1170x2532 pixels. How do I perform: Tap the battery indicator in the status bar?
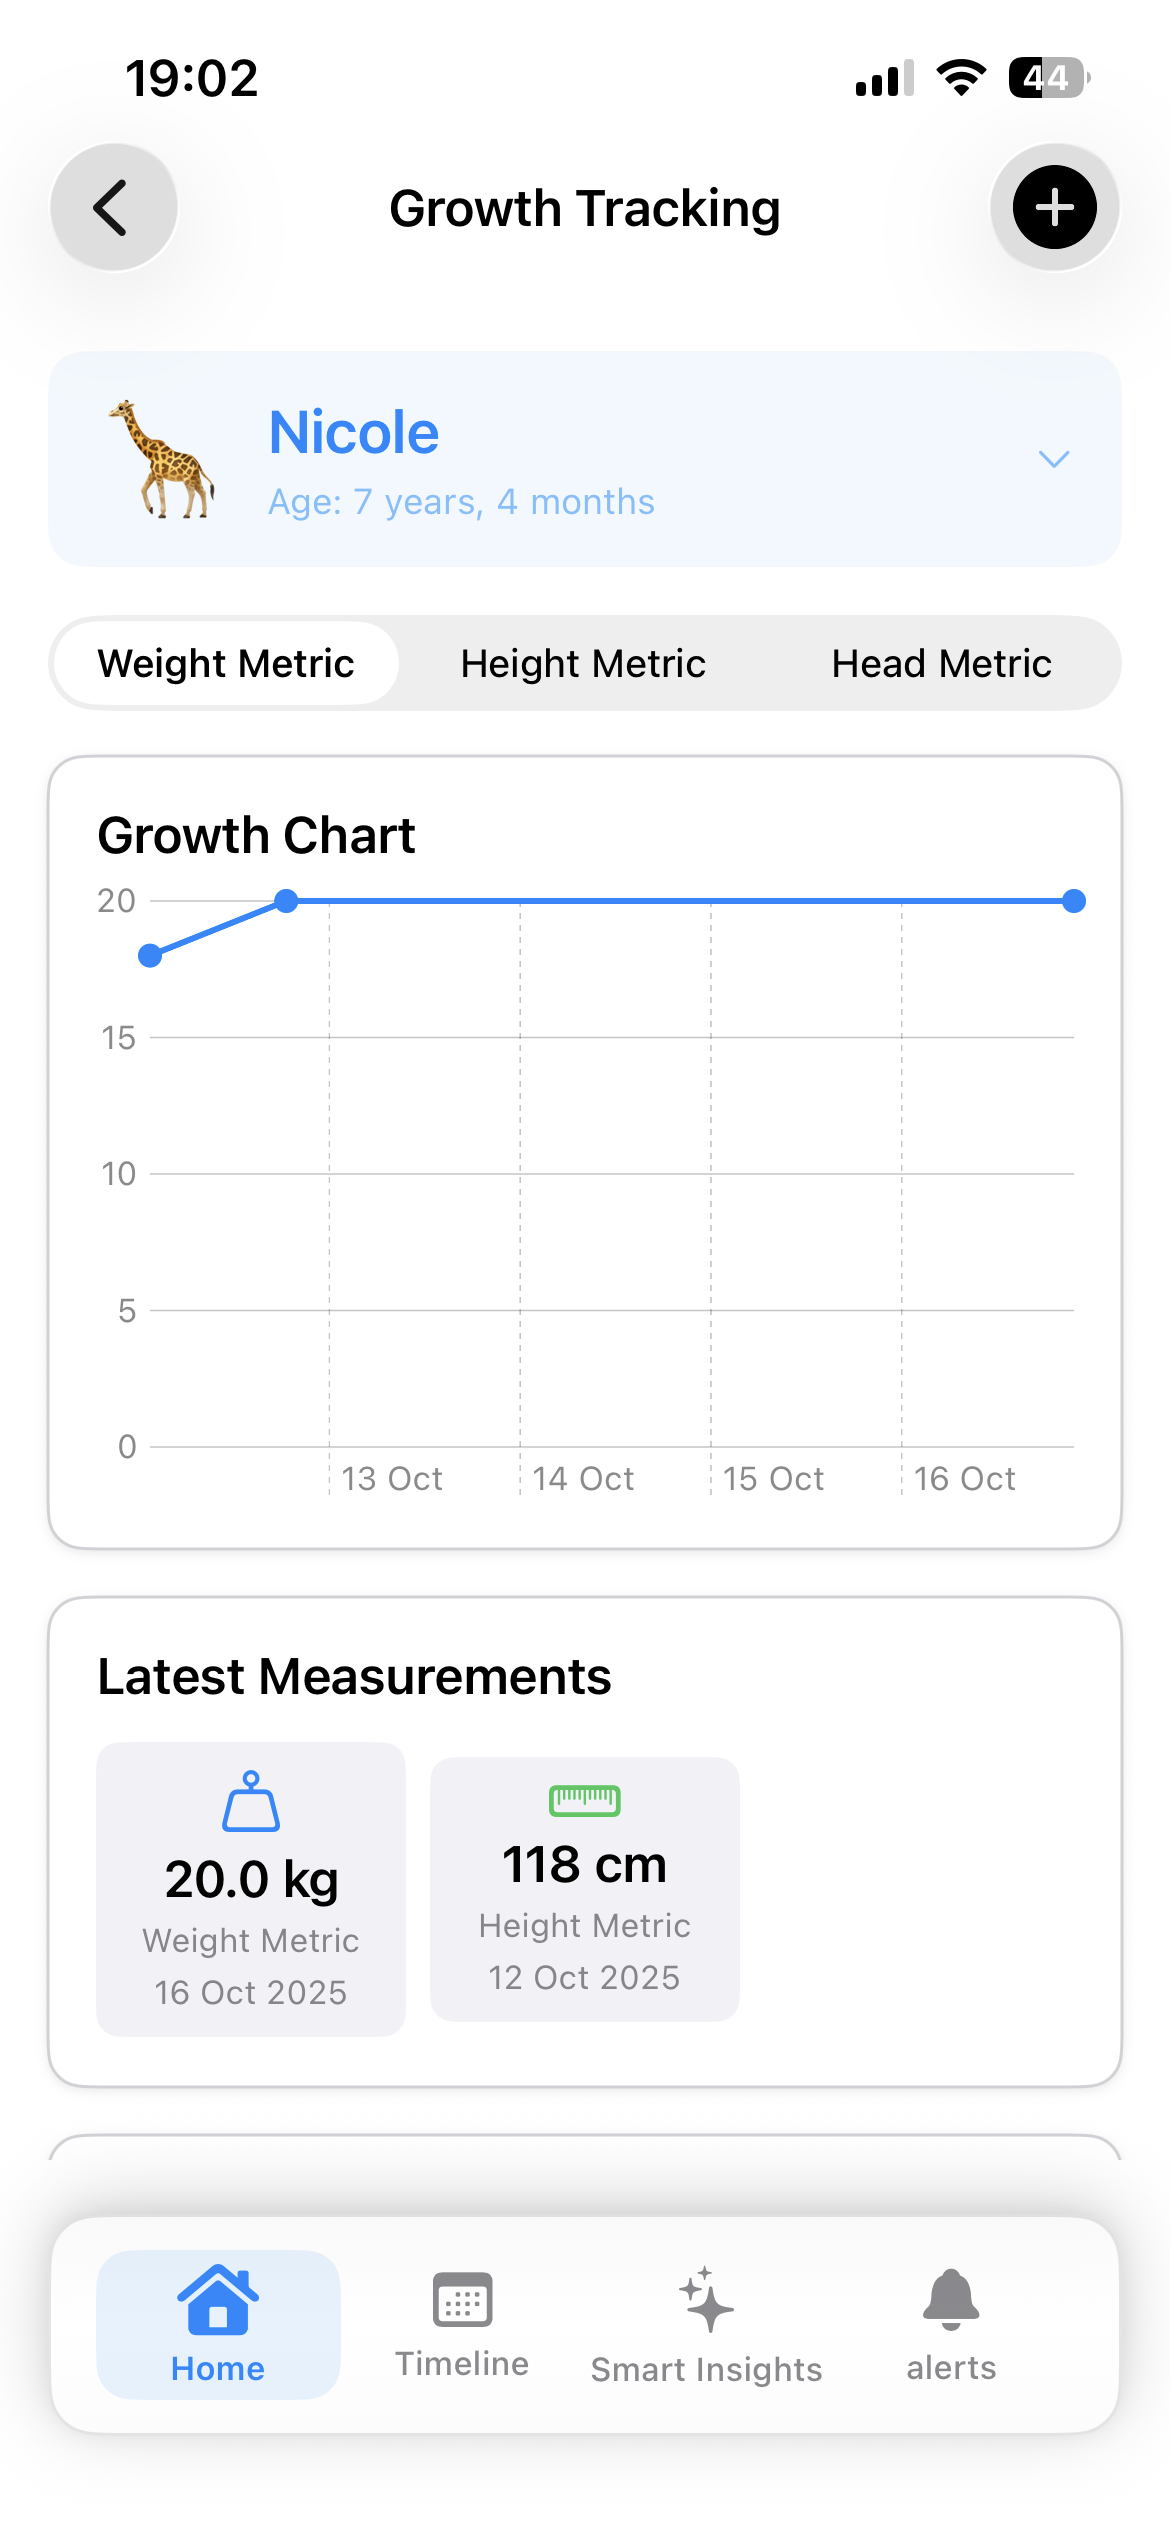pos(1045,75)
